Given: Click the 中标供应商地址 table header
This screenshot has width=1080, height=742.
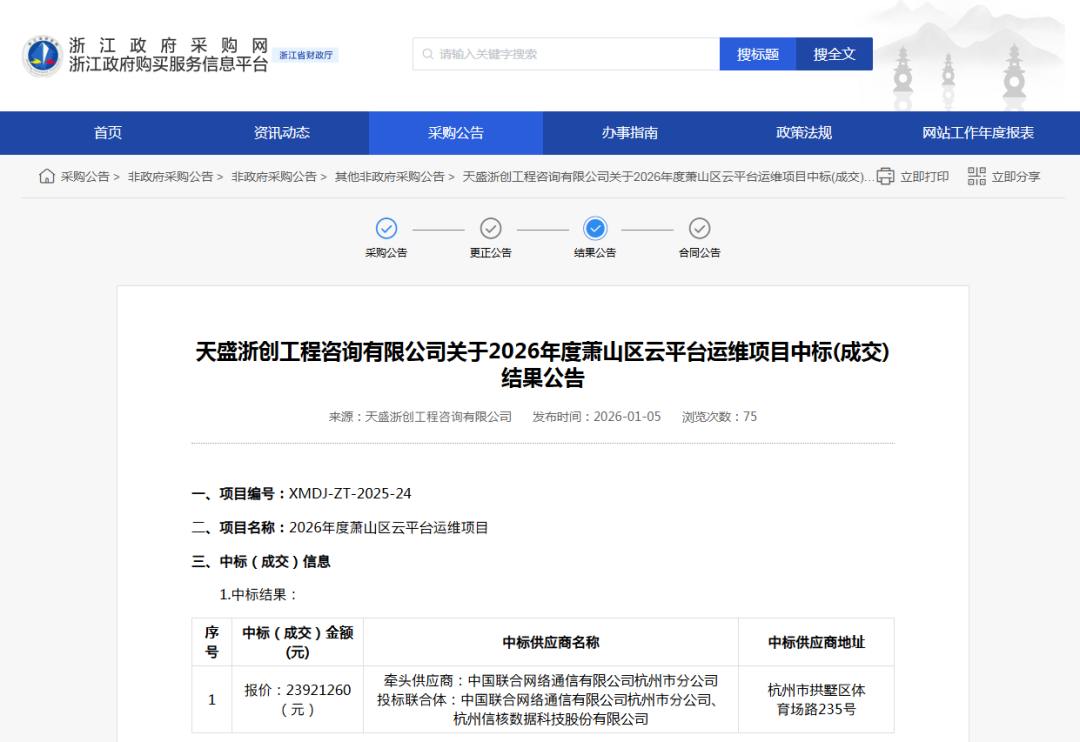Looking at the screenshot, I should point(816,642).
